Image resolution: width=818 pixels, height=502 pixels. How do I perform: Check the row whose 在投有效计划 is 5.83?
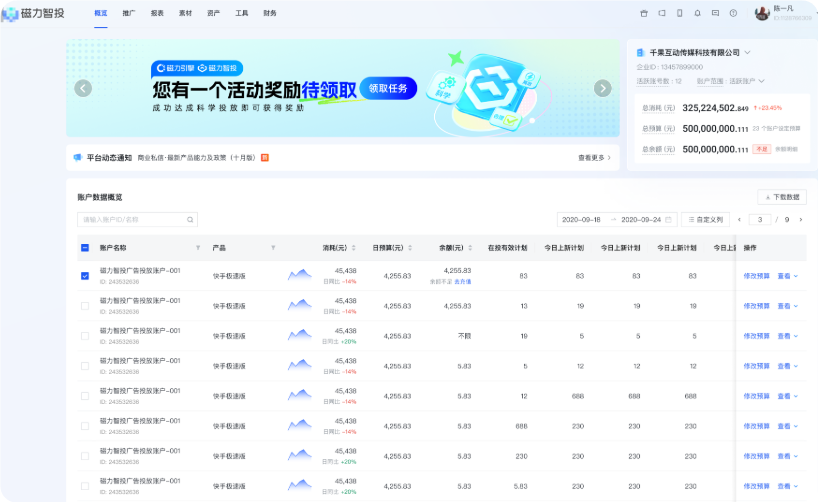click(85, 486)
